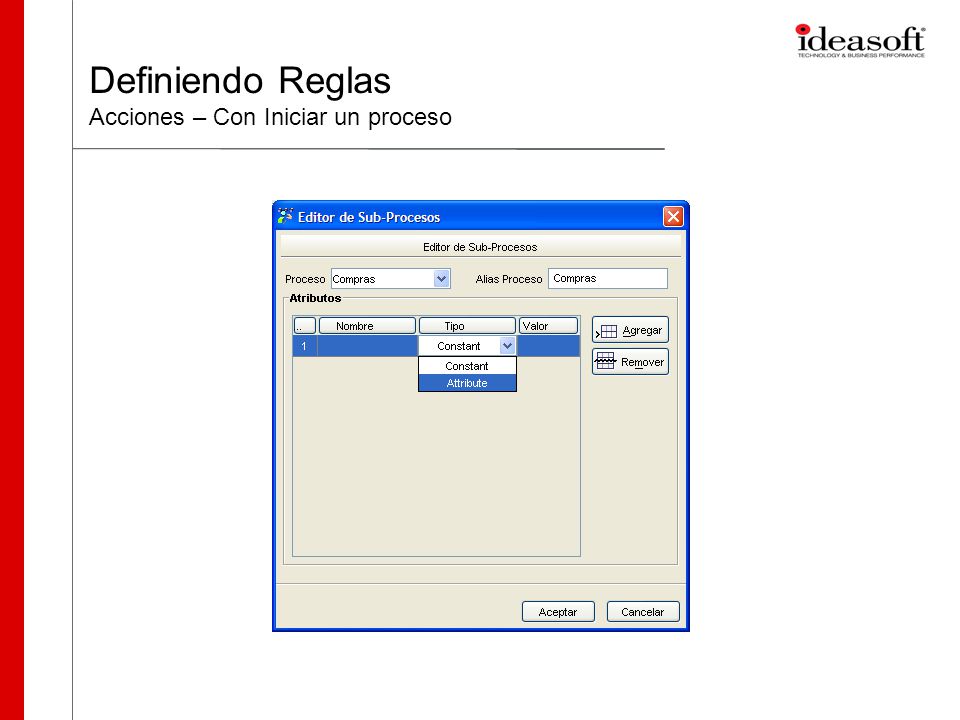This screenshot has width=960, height=720.
Task: Choose Attribute from the Tipo dropdown list
Action: click(467, 383)
